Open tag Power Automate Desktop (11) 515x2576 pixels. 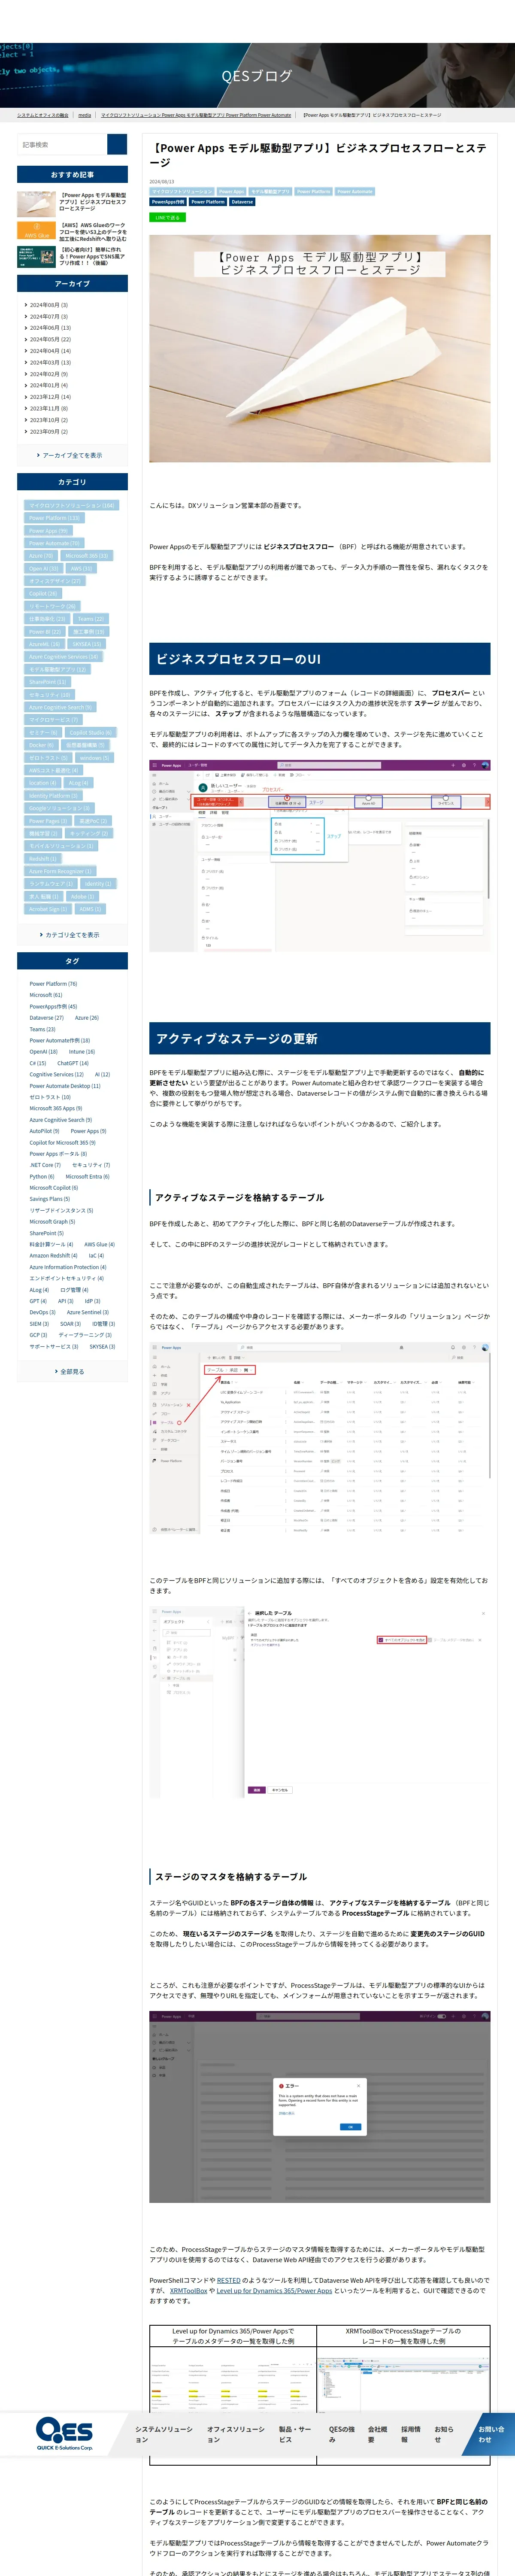(65, 1086)
